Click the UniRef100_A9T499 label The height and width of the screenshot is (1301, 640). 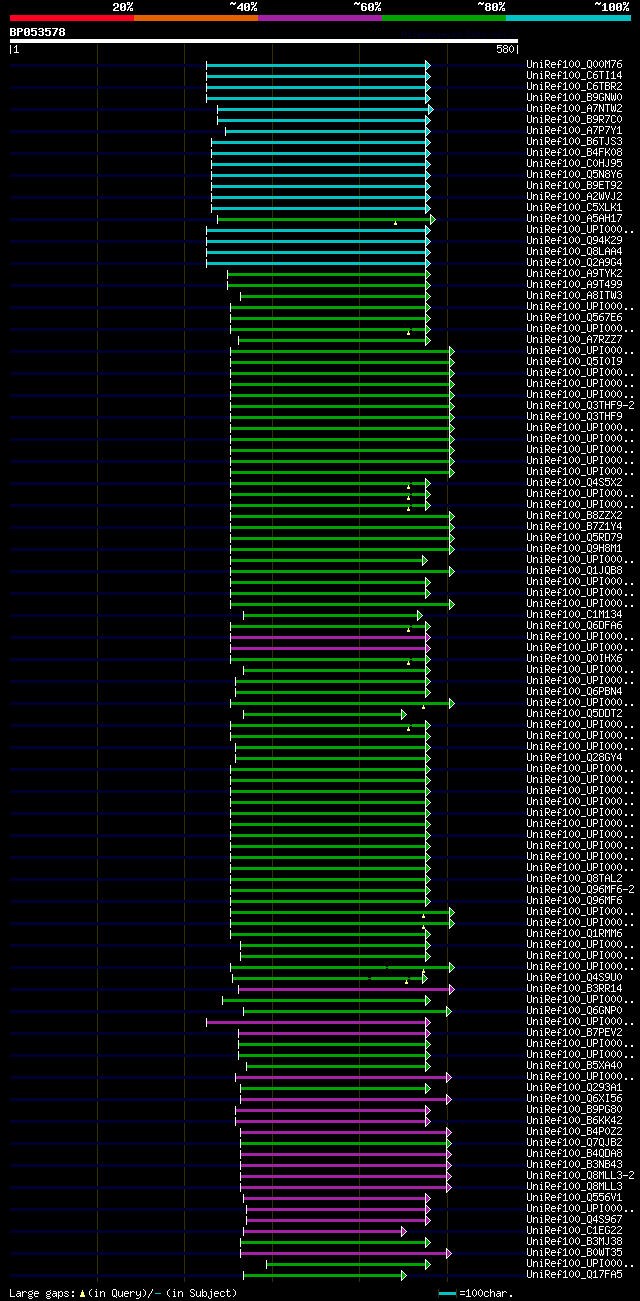tap(574, 285)
